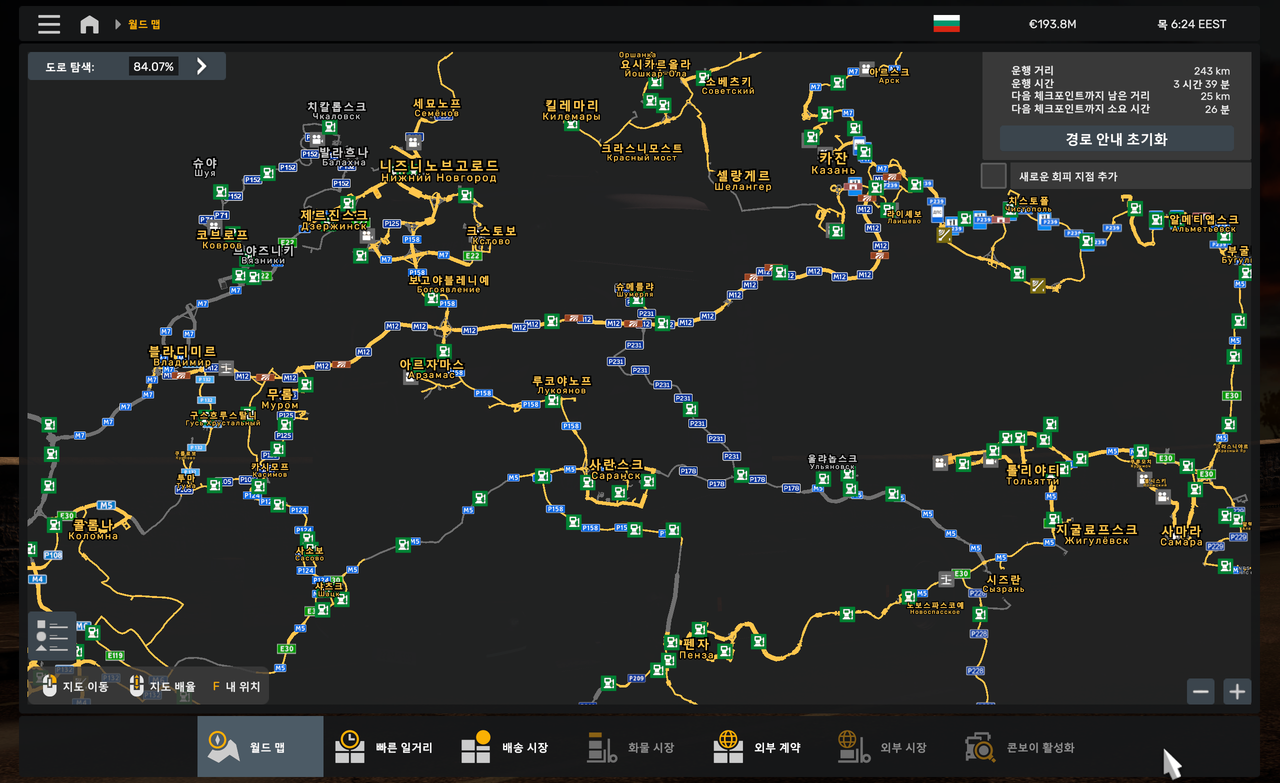Select viewpoint camera icon beside 발라흐나
This screenshot has width=1280, height=783.
(x=316, y=140)
